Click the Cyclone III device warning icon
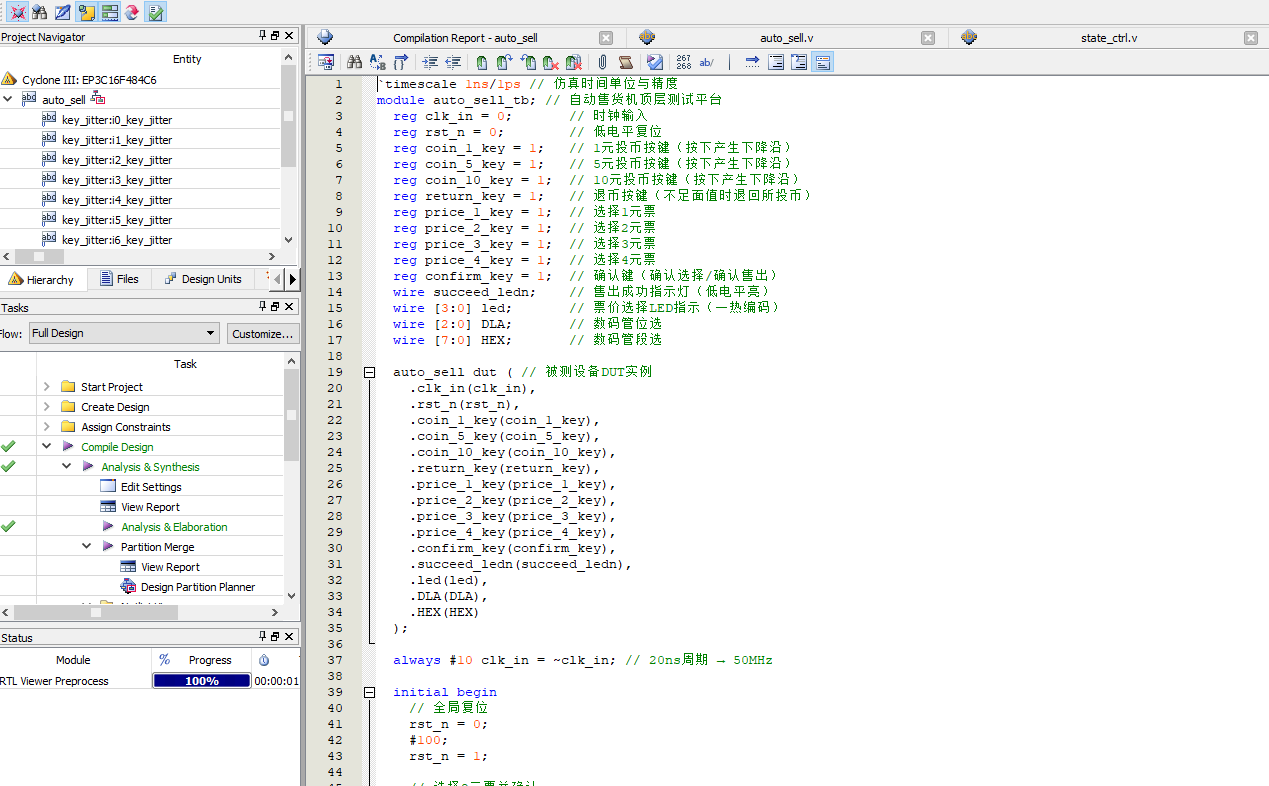The image size is (1269, 786). (x=9, y=79)
